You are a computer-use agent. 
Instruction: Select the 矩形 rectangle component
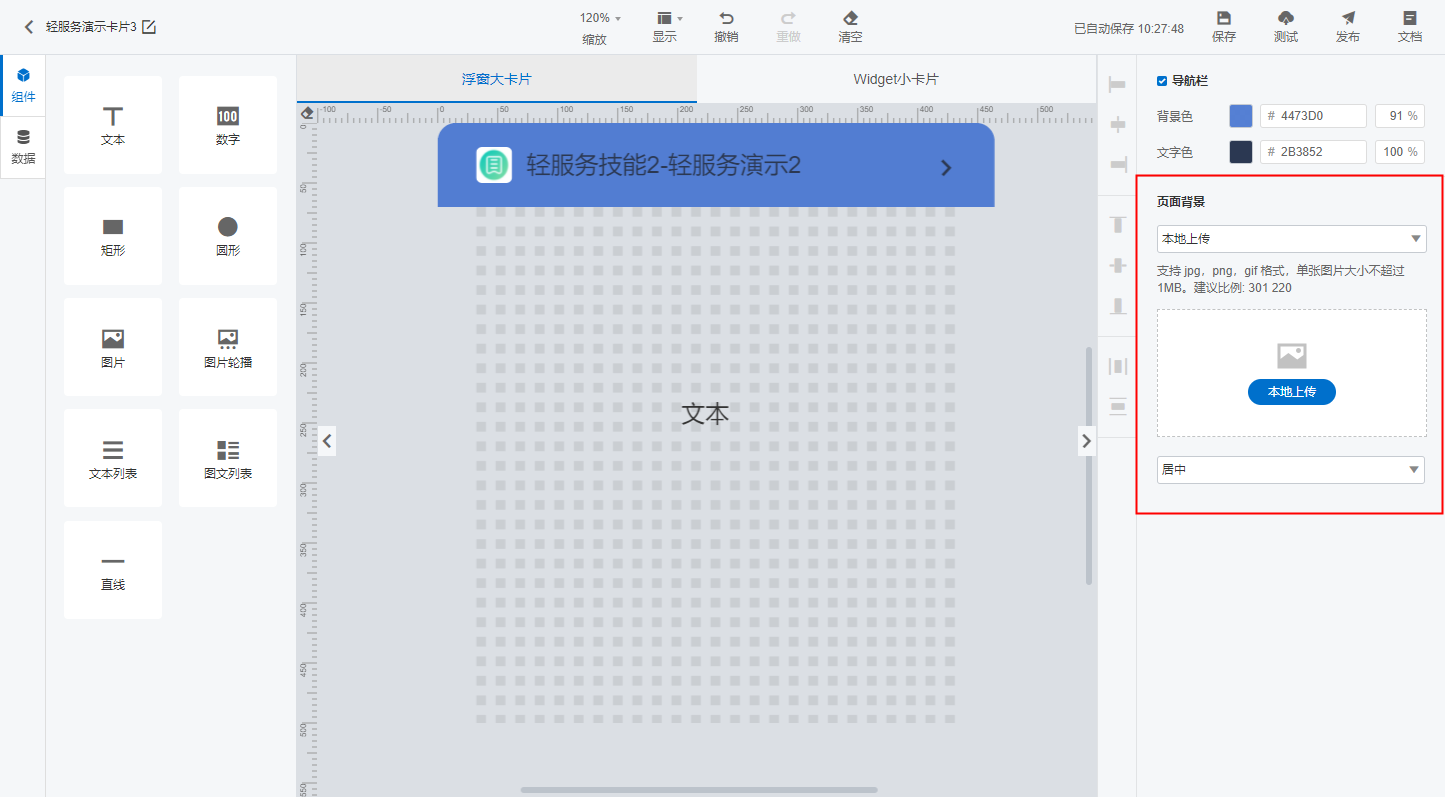coord(113,236)
